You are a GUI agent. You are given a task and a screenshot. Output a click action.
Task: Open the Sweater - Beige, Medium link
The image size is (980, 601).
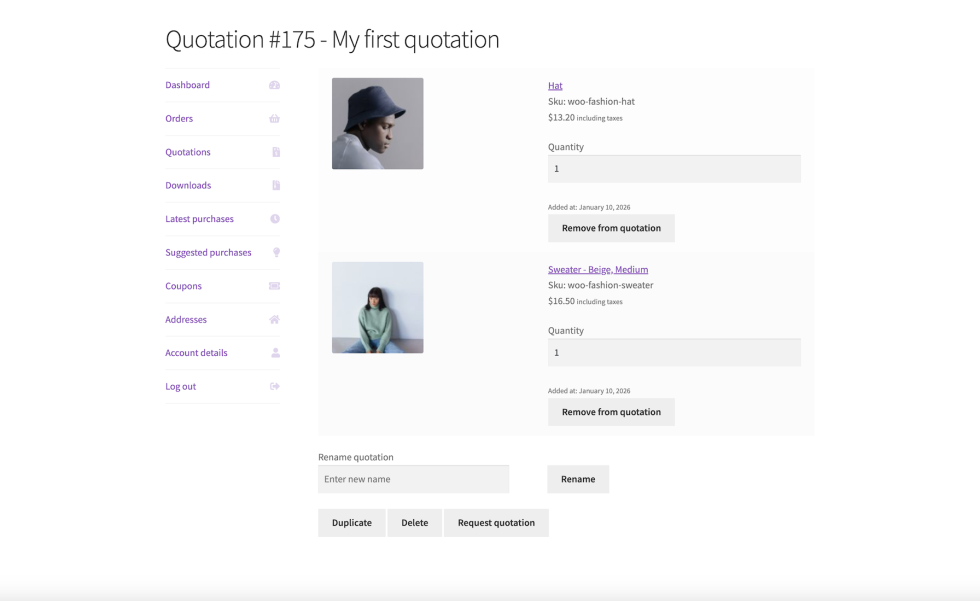(598, 270)
